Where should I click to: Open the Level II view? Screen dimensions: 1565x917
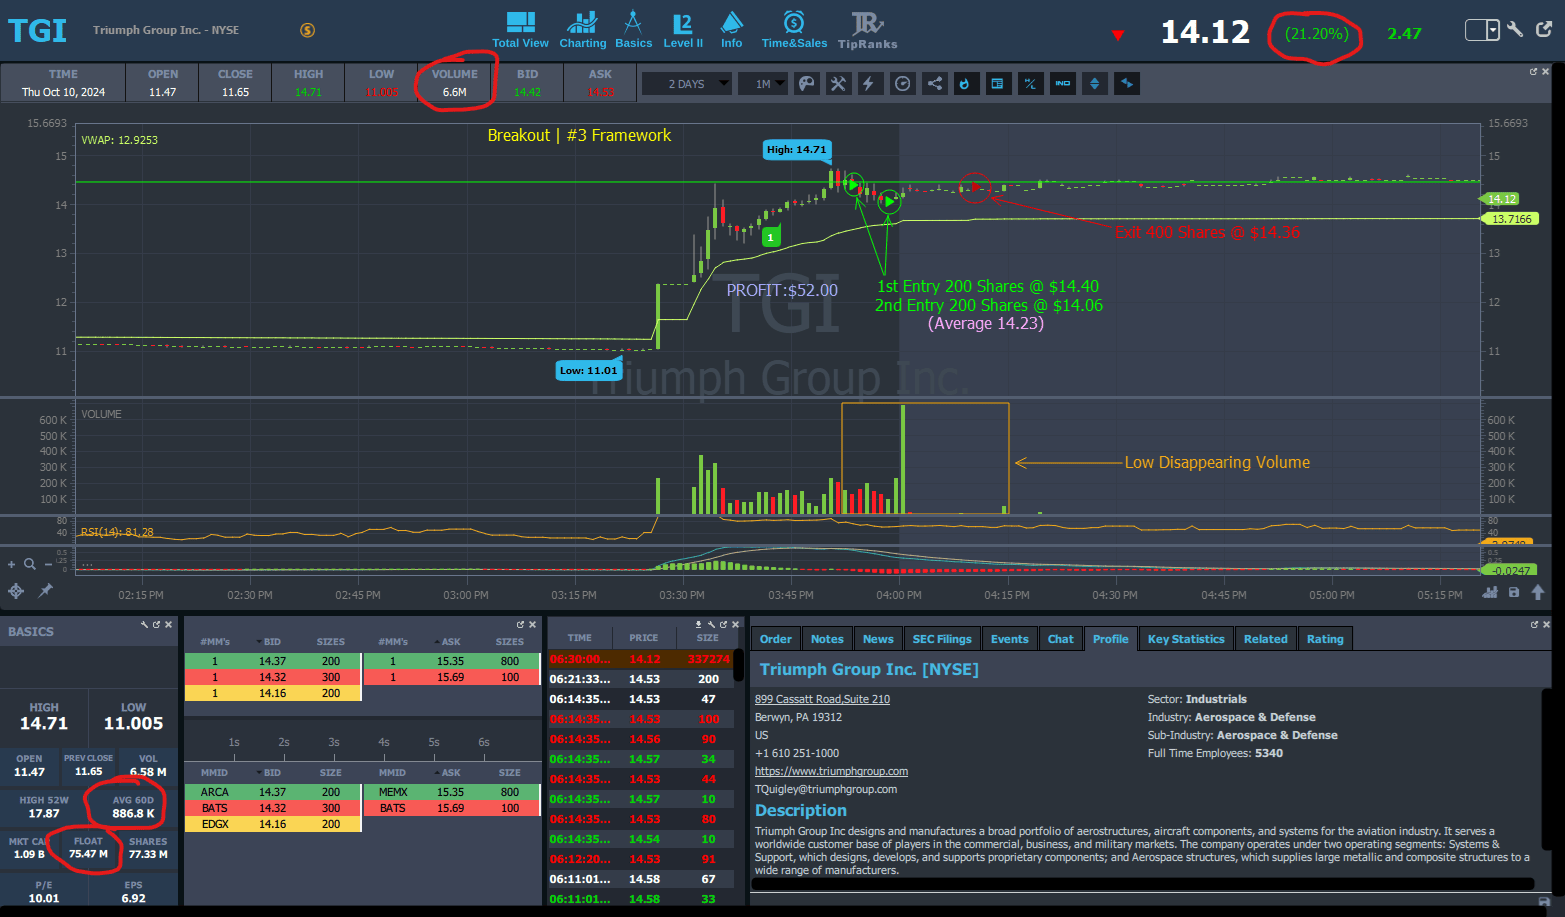(683, 30)
